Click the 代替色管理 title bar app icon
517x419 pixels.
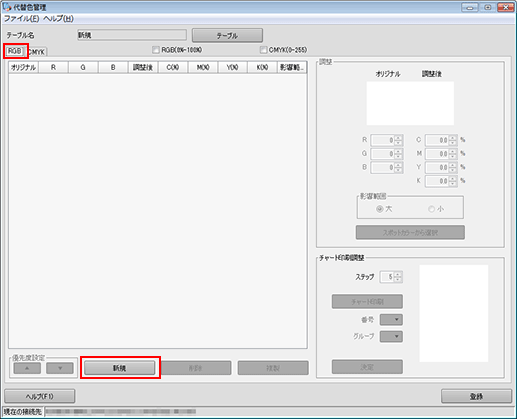[x=7, y=7]
